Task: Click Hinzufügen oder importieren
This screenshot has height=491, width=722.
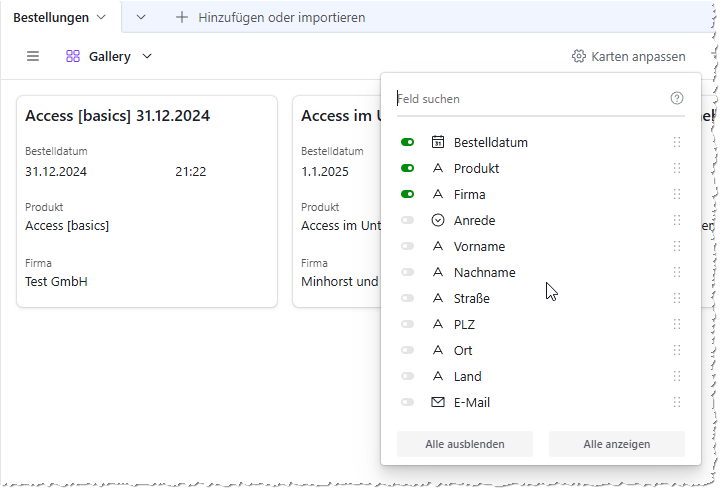Action: pyautogui.click(x=281, y=17)
